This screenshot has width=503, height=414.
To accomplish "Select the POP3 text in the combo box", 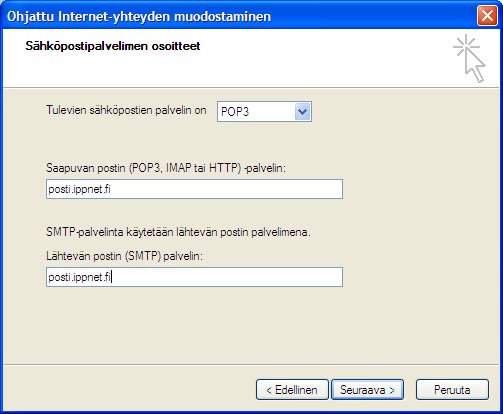I will [x=235, y=112].
